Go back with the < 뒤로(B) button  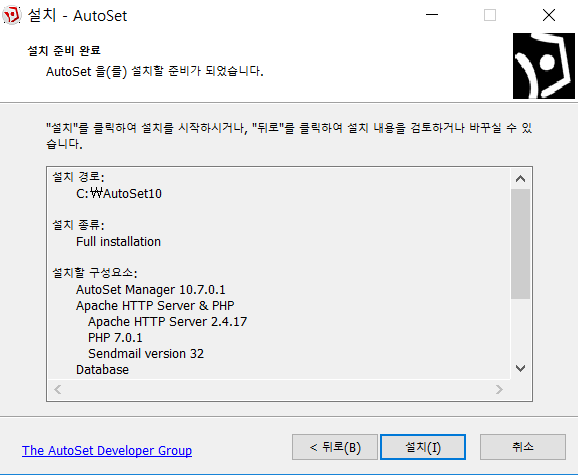335,447
